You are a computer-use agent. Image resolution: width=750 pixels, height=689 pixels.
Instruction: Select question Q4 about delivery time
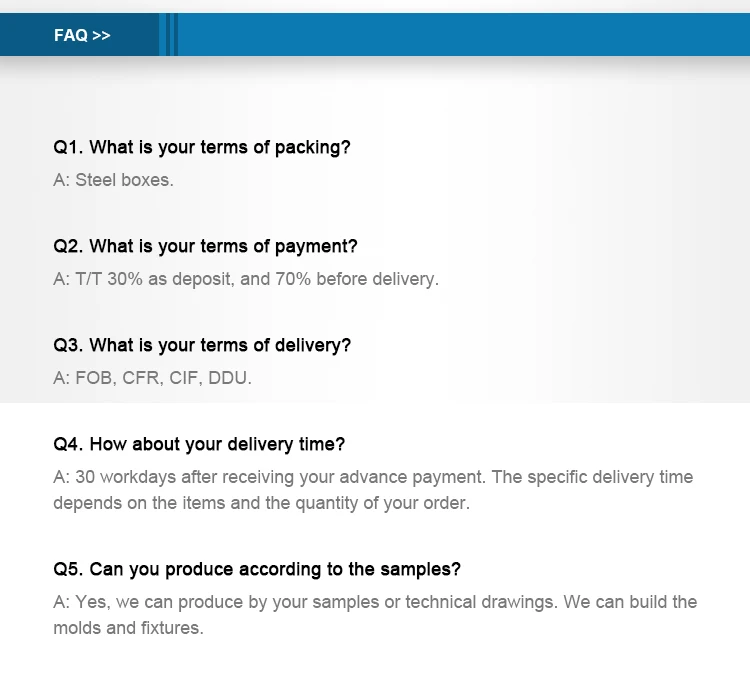[199, 444]
